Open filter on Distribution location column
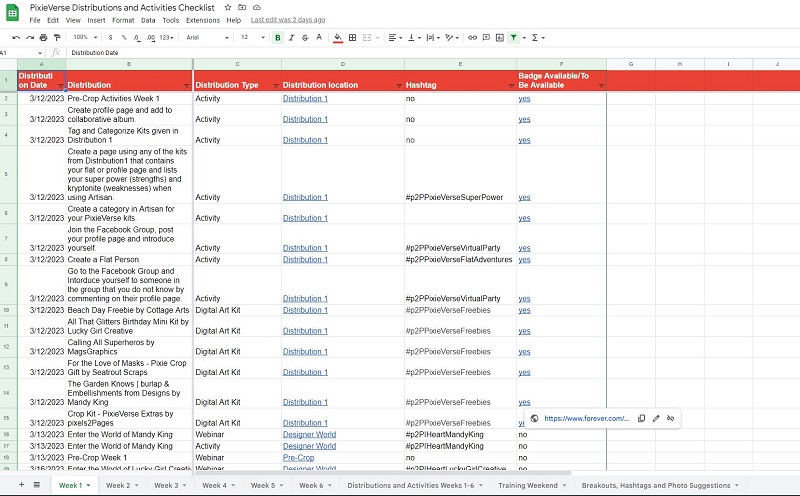Image resolution: width=800 pixels, height=496 pixels. pyautogui.click(x=399, y=86)
